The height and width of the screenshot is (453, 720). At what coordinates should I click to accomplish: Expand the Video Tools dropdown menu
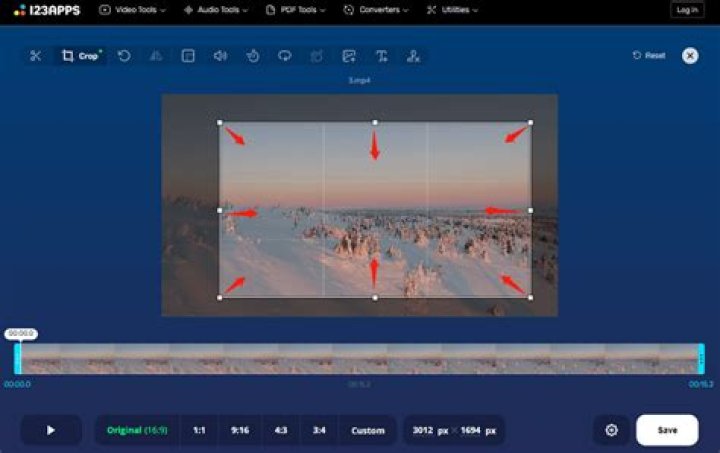(134, 10)
